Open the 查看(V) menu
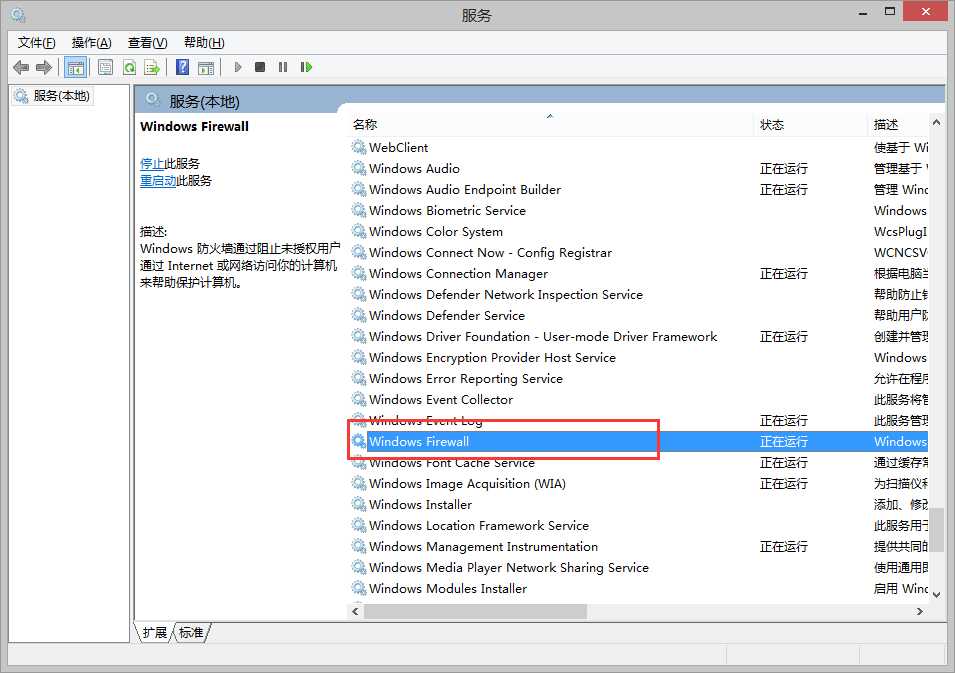955x673 pixels. (x=147, y=43)
